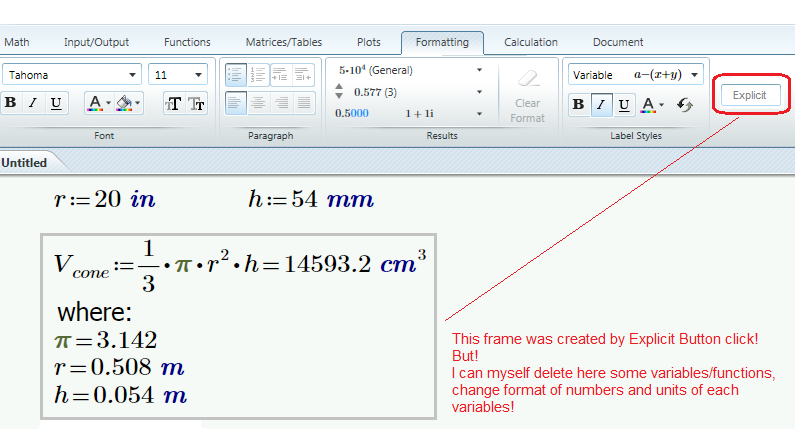795x438 pixels.
Task: Reset label style with refresh icon
Action: [x=684, y=105]
